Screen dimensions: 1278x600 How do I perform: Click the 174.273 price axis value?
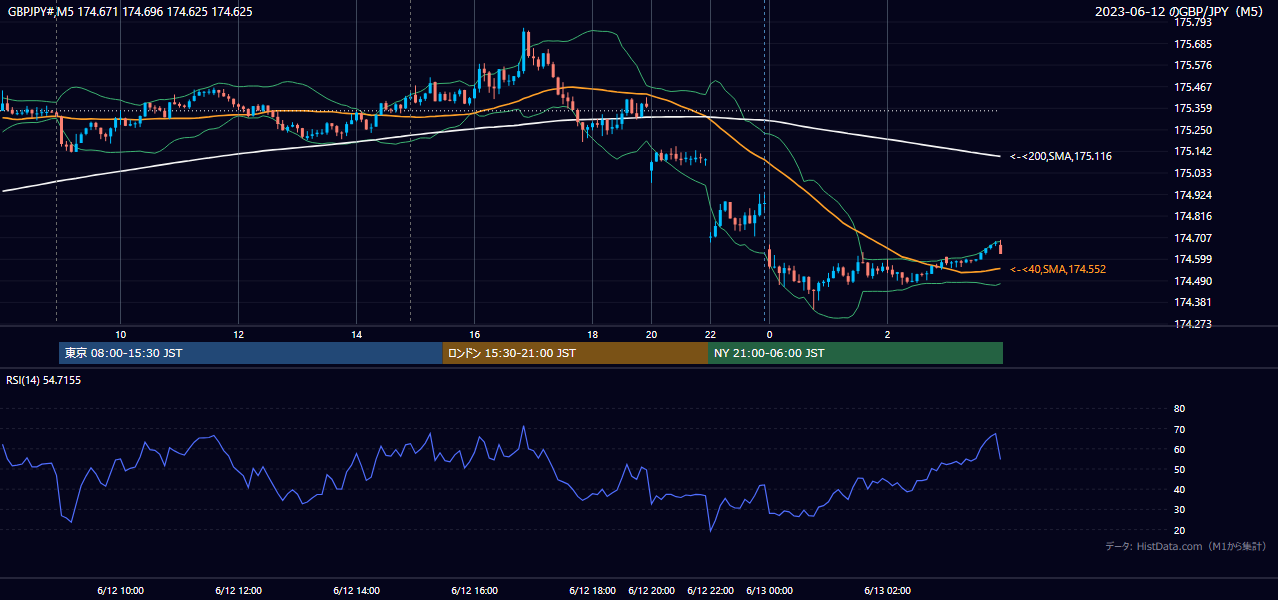pyautogui.click(x=1192, y=324)
